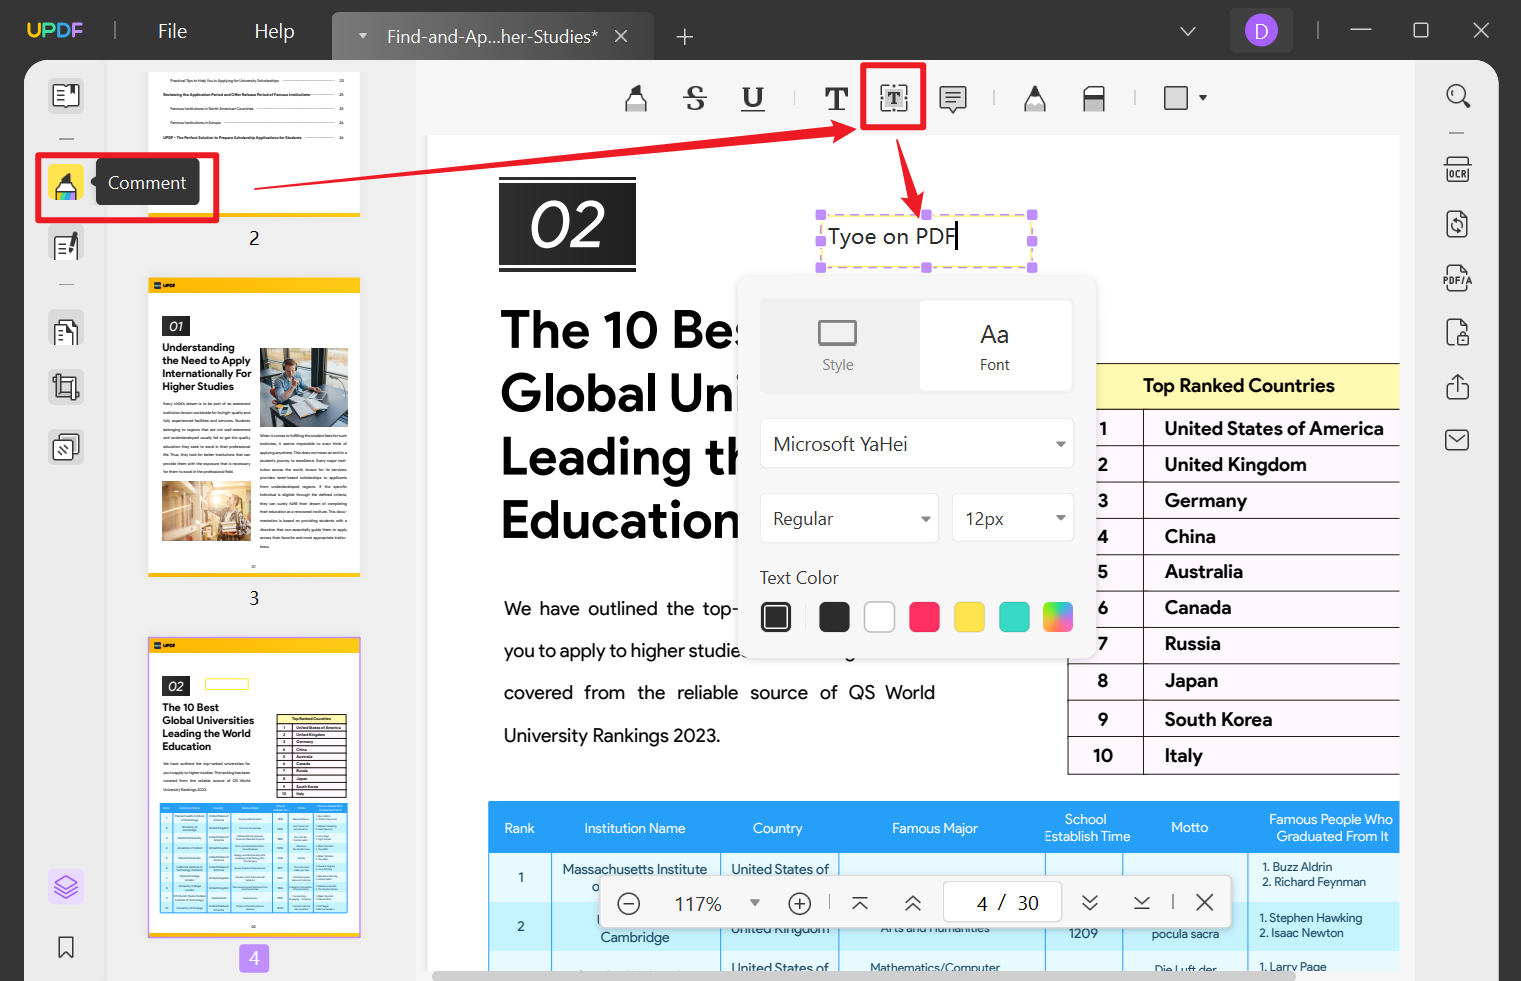Viewport: 1521px width, 981px height.
Task: Choose the yellow text color swatch
Action: point(969,617)
